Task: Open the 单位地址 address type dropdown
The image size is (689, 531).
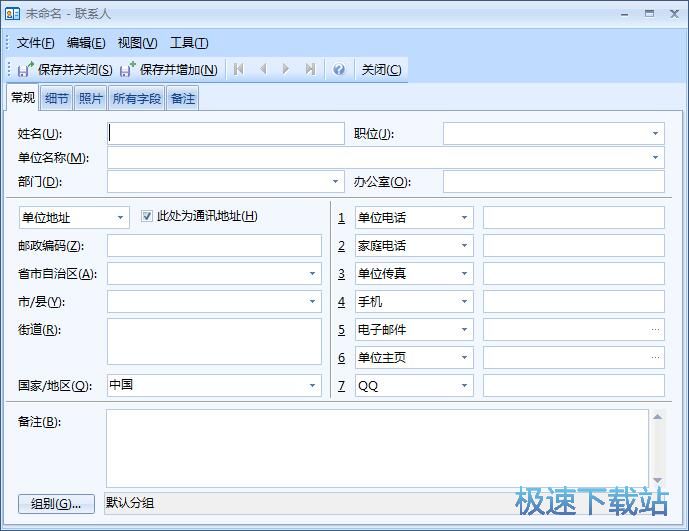Action: [120, 218]
